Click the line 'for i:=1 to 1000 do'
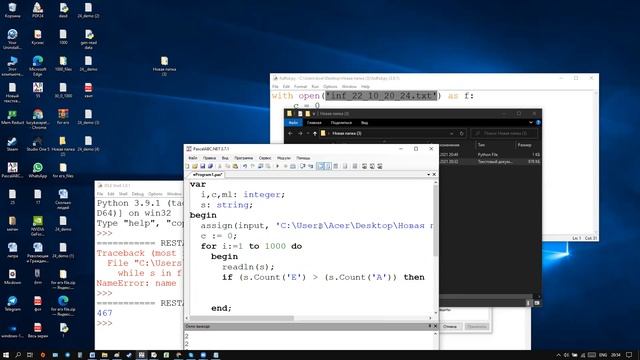The height and width of the screenshot is (360, 640). (x=251, y=246)
